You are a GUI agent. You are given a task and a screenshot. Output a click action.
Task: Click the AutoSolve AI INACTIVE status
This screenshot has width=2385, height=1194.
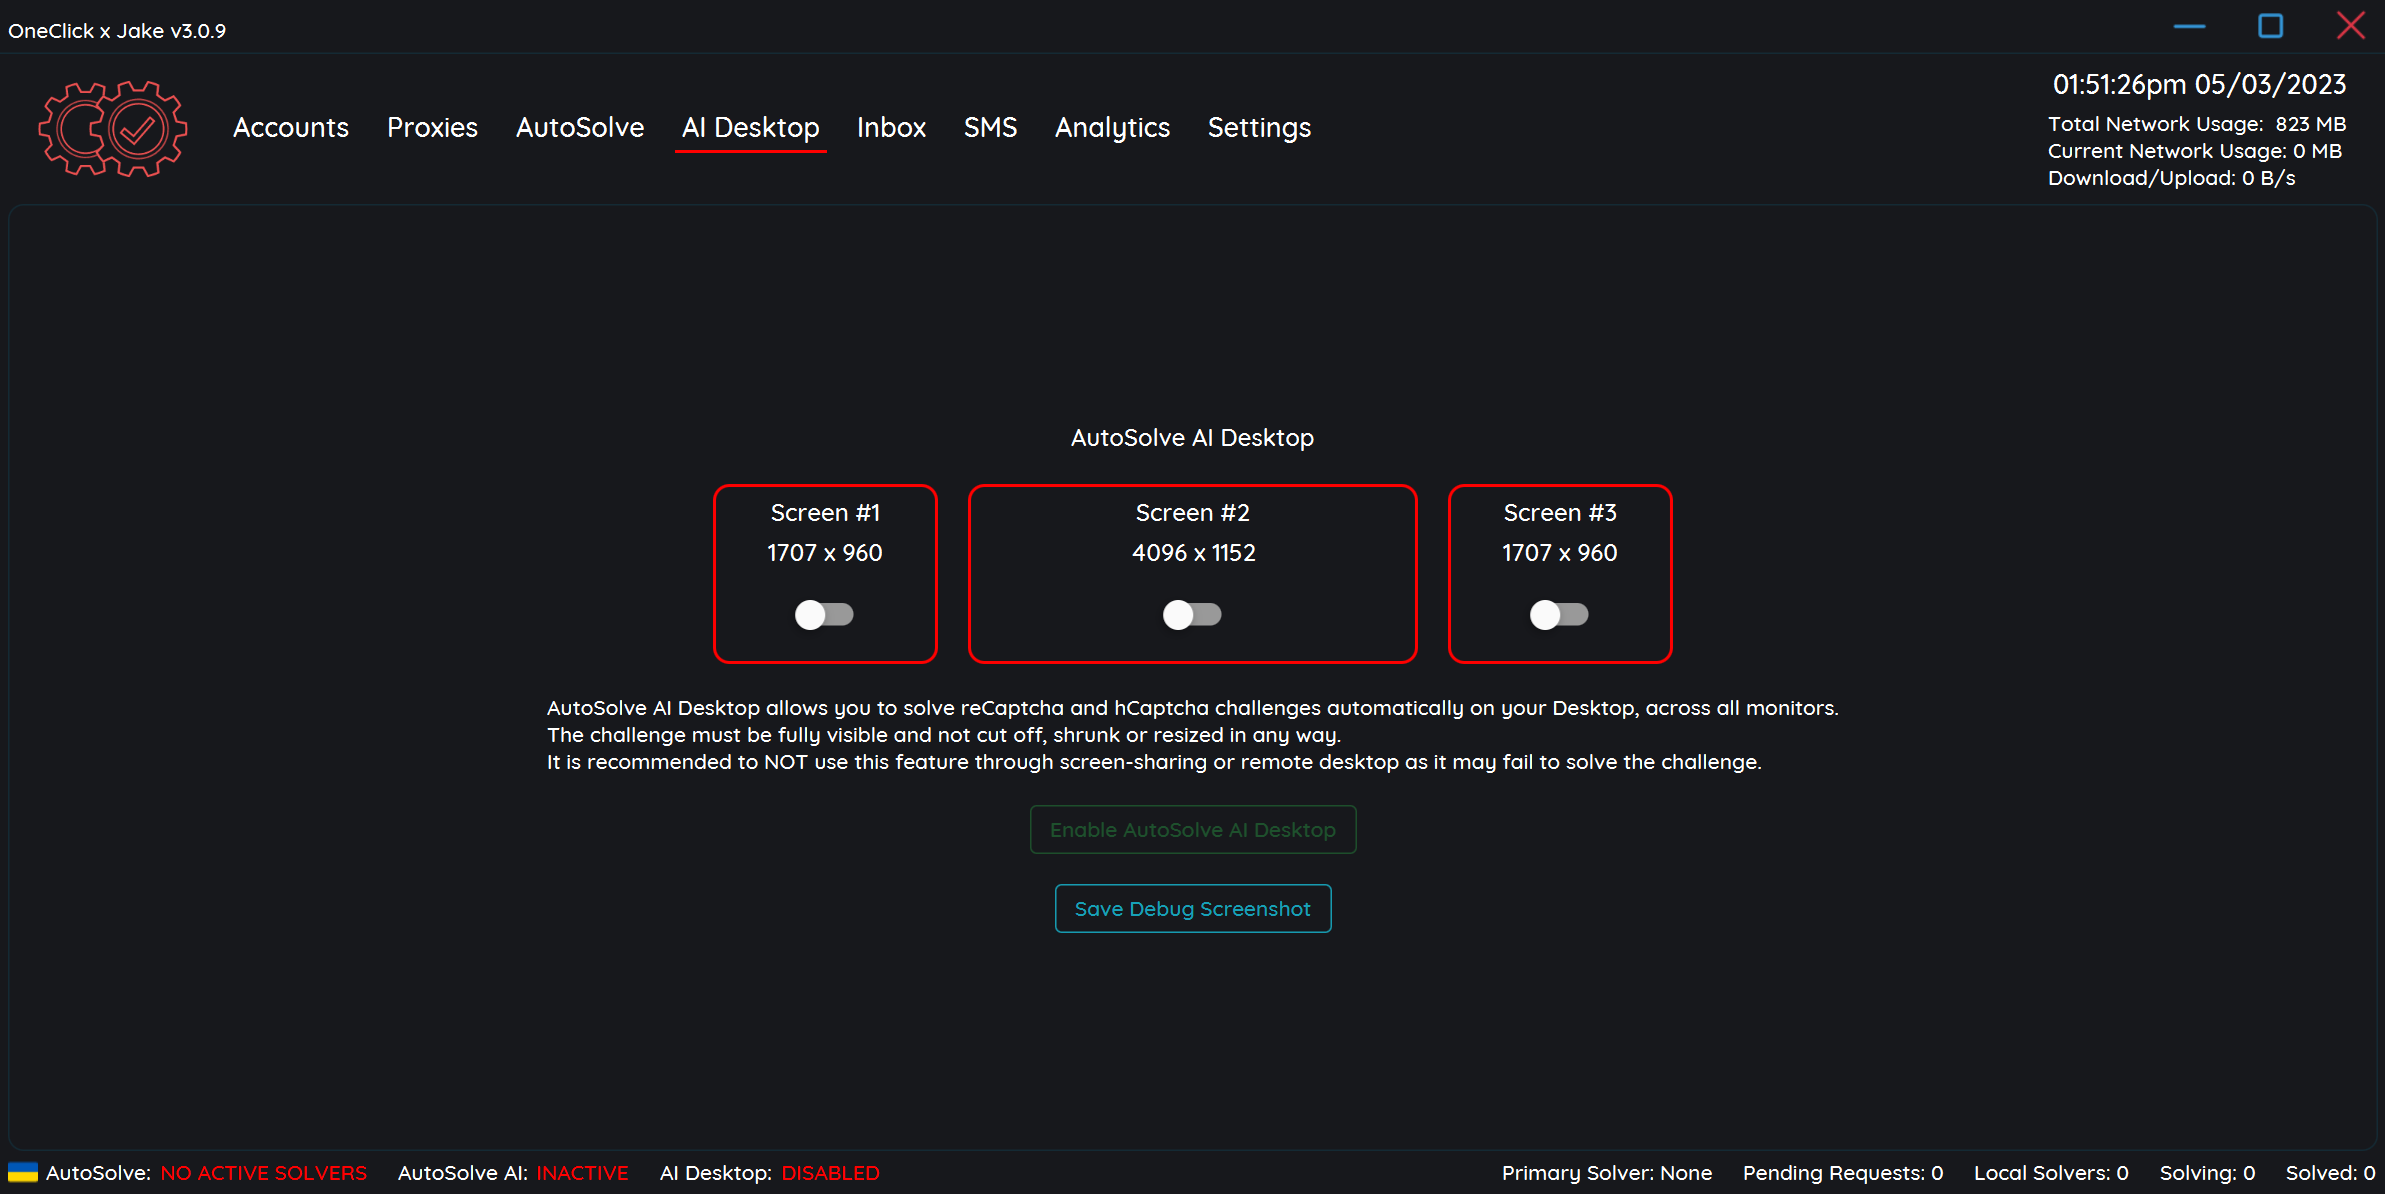point(513,1173)
